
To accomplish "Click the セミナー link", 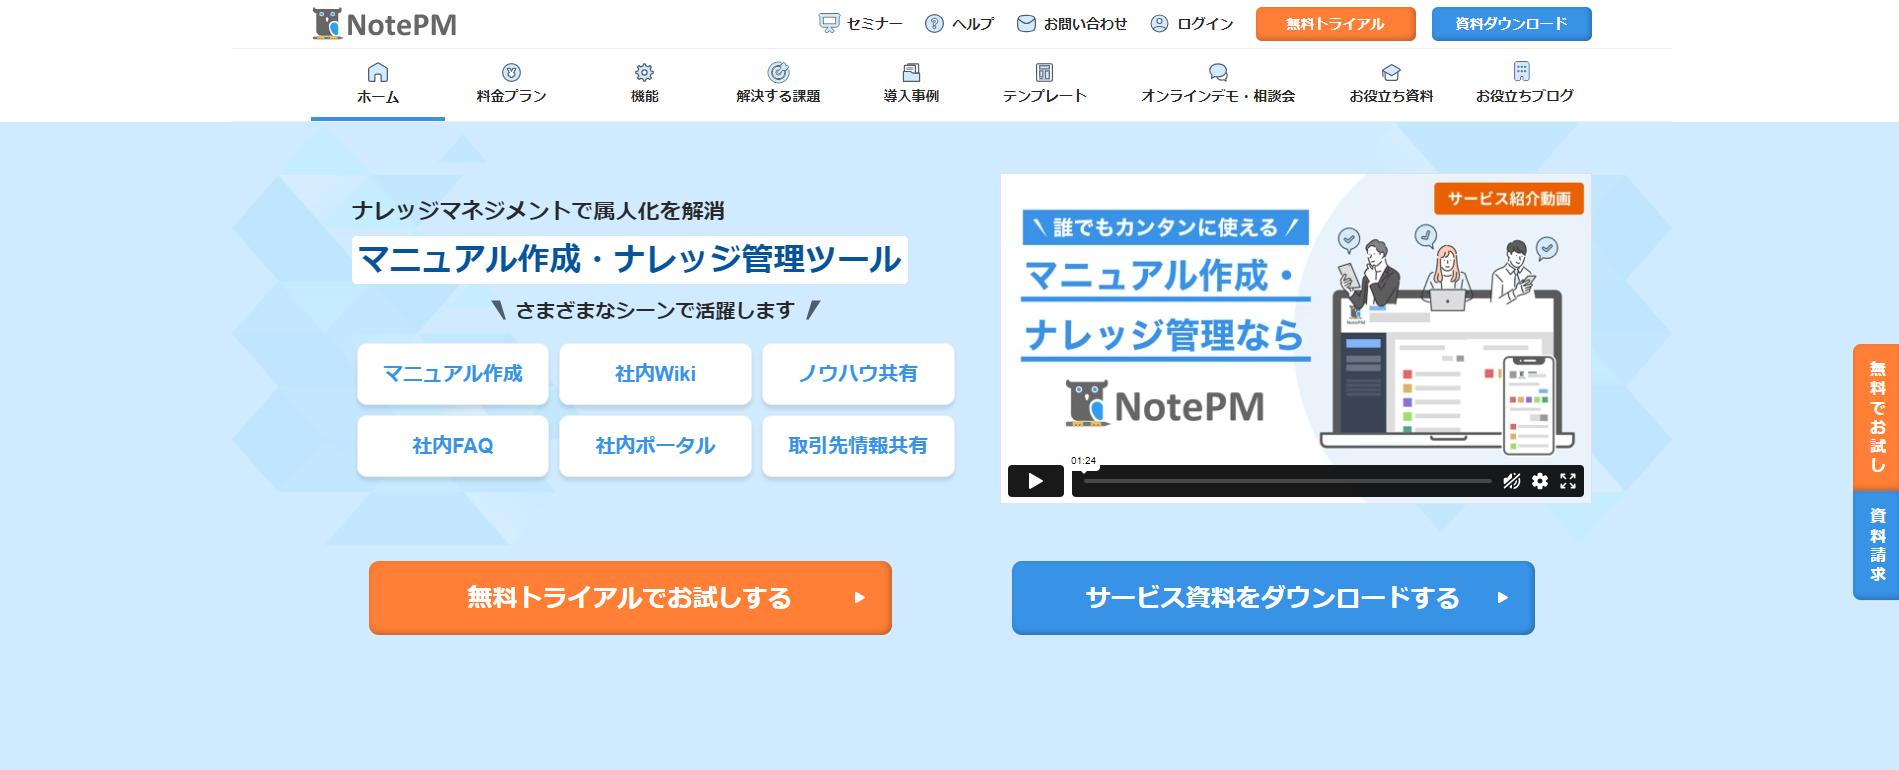I will tap(874, 24).
